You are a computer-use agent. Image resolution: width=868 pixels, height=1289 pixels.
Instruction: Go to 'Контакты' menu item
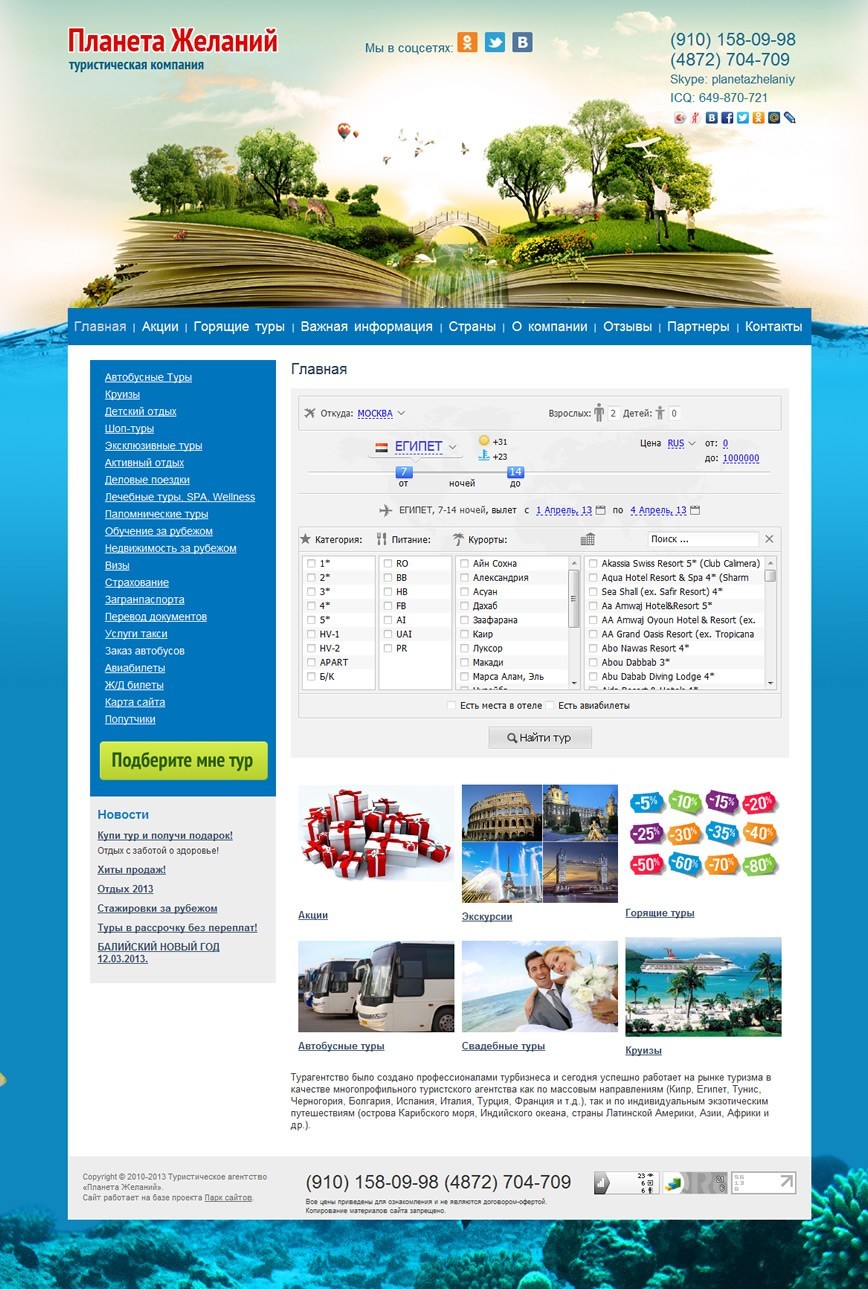click(773, 327)
